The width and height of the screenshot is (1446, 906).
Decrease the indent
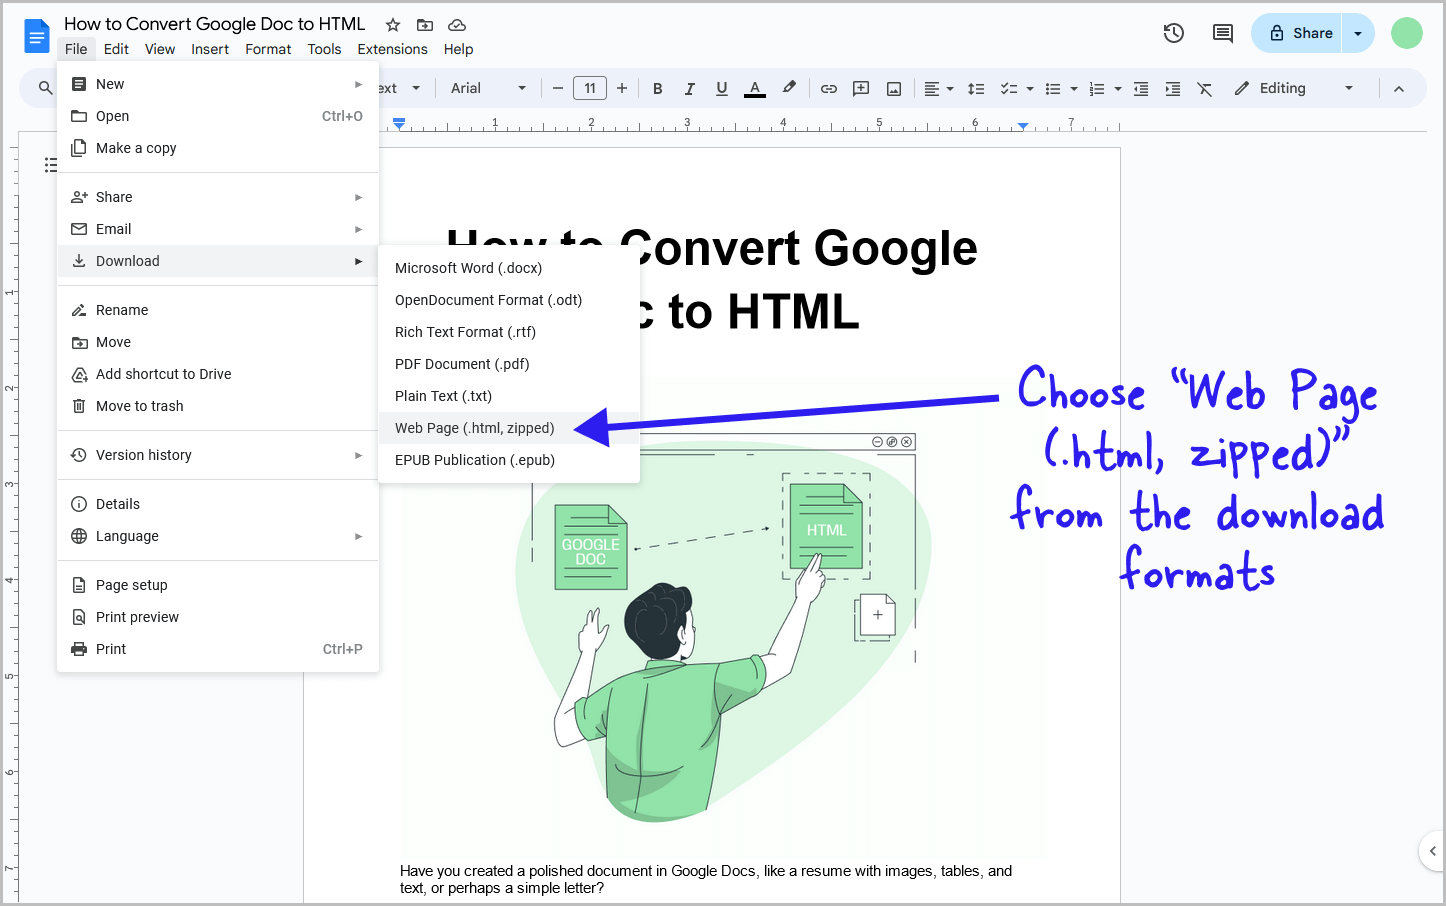1141,88
